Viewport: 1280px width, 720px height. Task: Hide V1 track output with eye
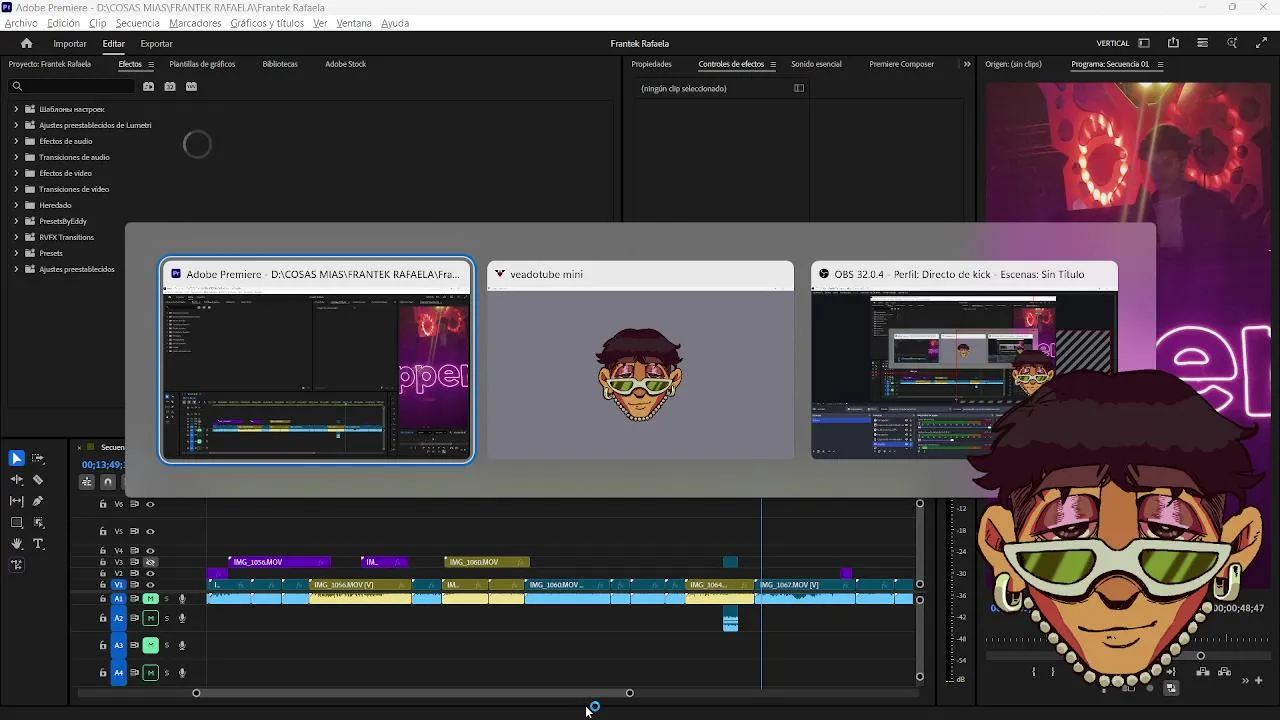(x=150, y=585)
